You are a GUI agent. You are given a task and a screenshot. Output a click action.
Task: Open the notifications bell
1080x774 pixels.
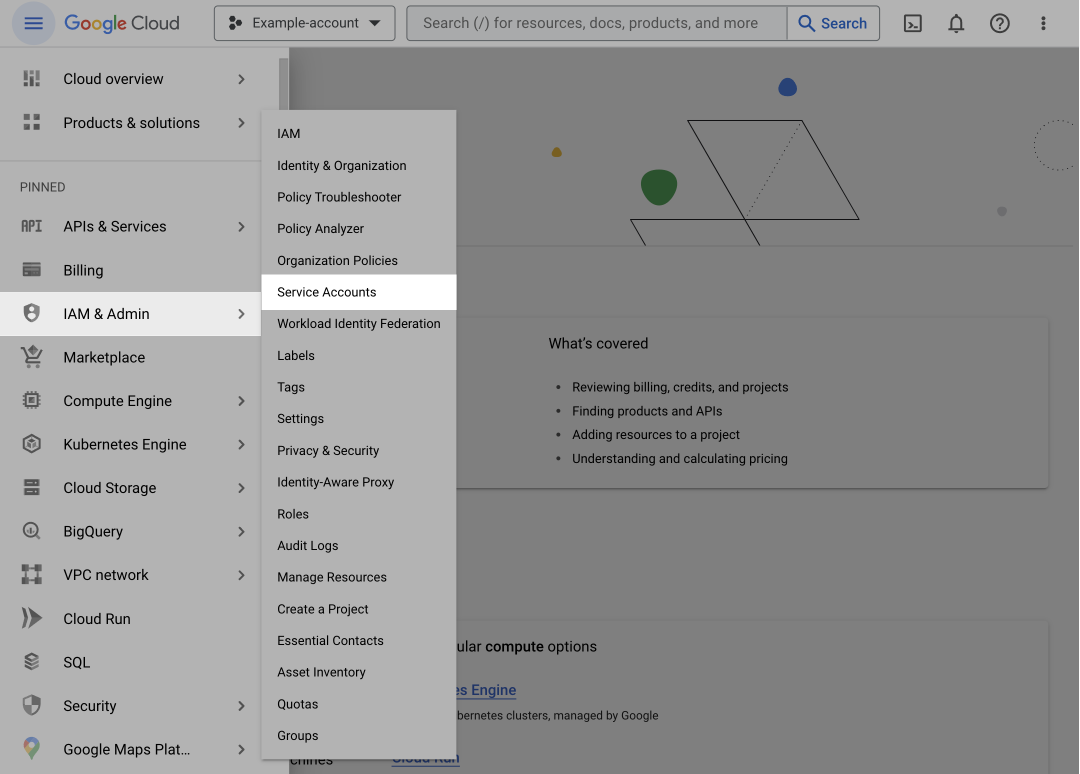(956, 23)
